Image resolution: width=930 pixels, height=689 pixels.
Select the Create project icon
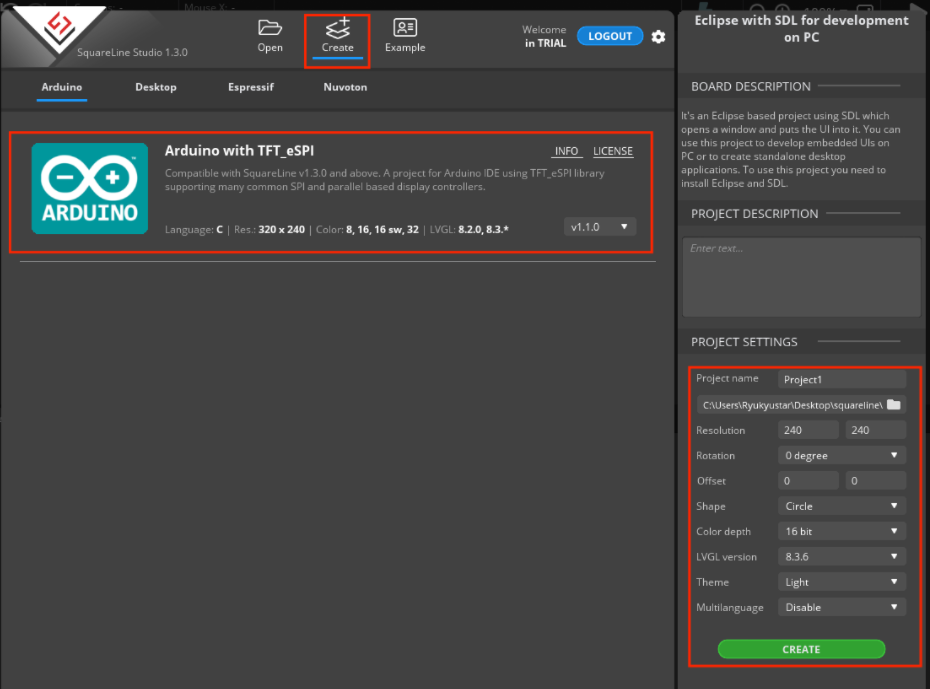337,36
